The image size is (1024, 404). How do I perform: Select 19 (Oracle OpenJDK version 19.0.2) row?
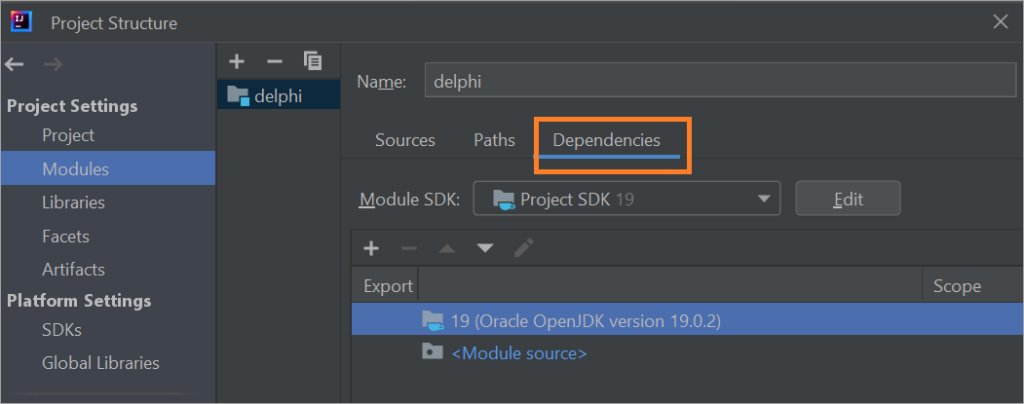click(x=688, y=320)
